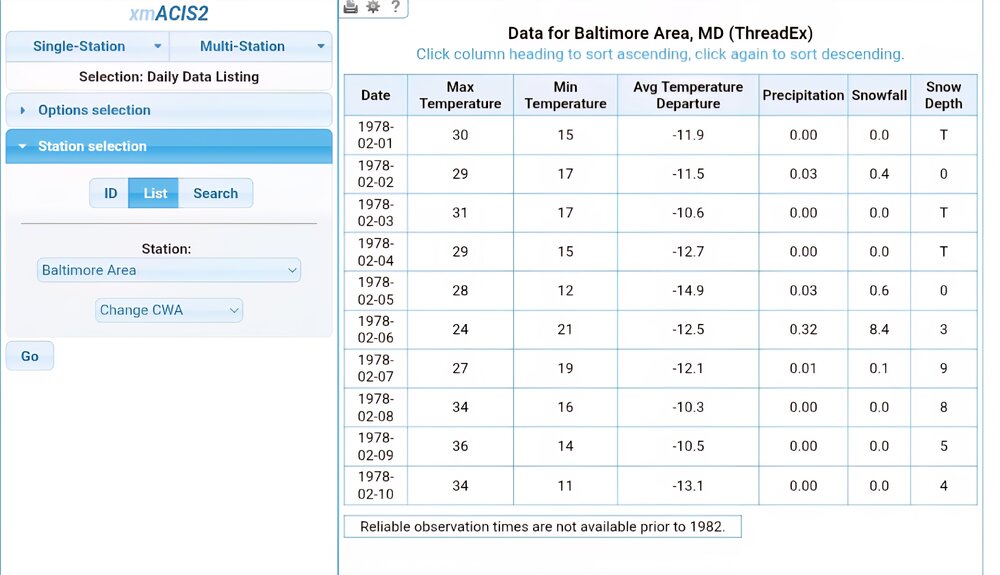Screen dimensions: 1000x575
Task: Click the xmACIS2 logo title
Action: (168, 14)
